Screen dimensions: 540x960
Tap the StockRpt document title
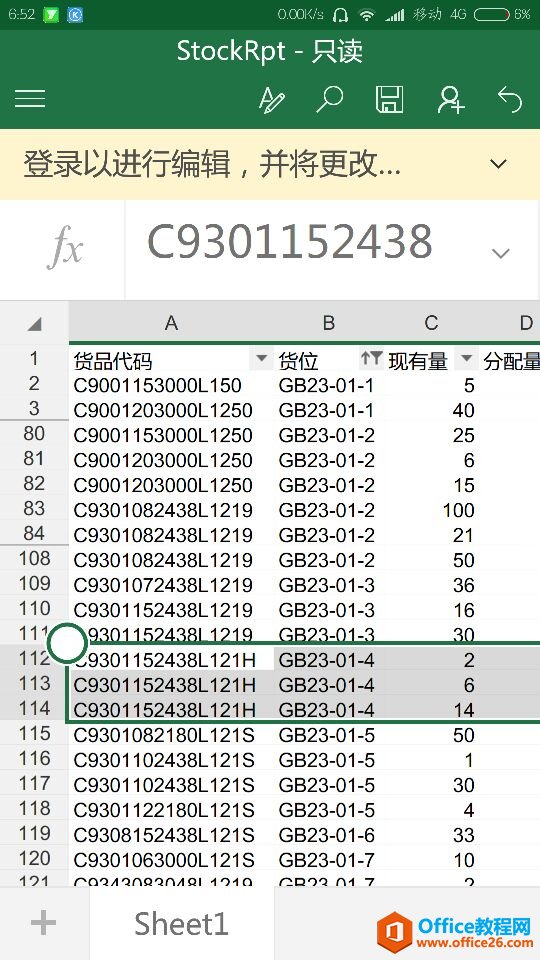270,51
